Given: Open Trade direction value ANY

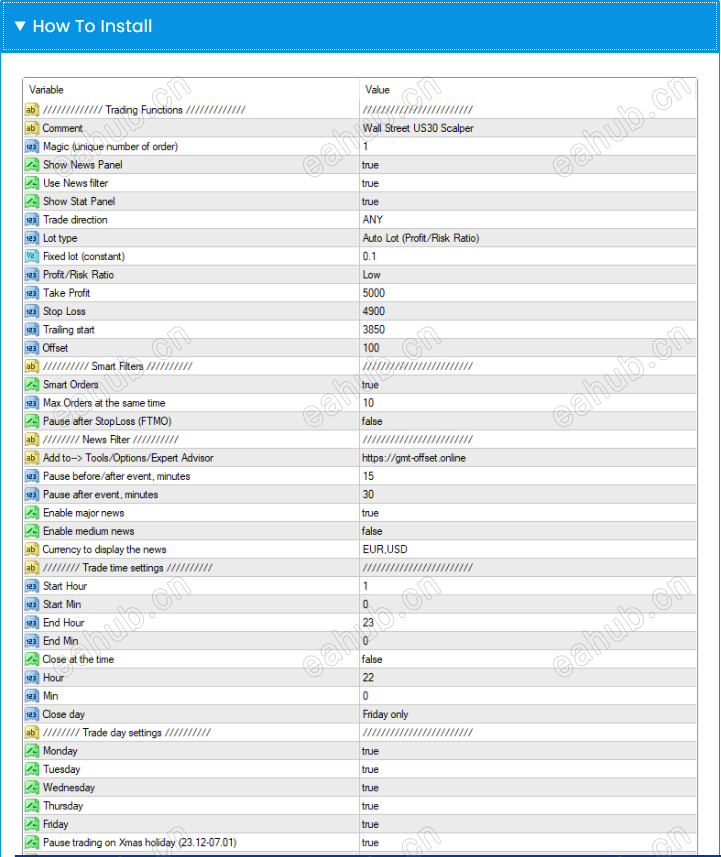Looking at the screenshot, I should click(x=372, y=220).
